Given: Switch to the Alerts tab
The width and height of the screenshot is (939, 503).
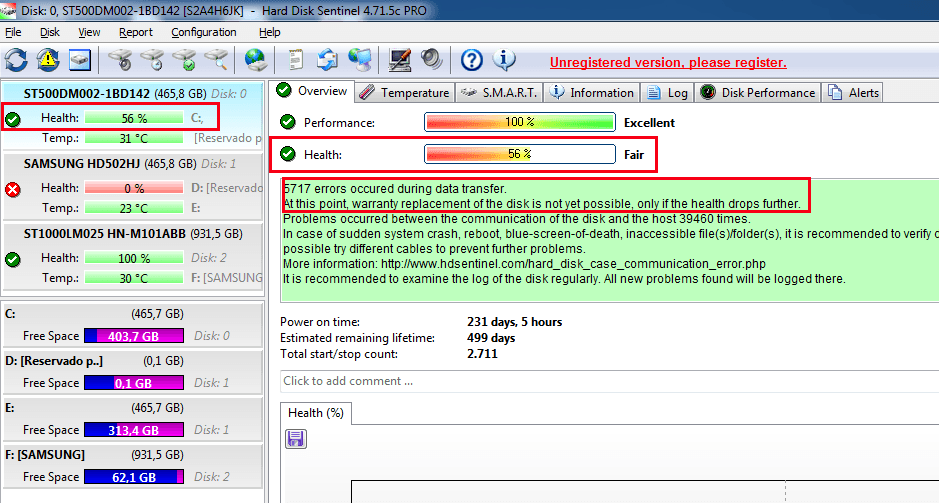Looking at the screenshot, I should point(853,93).
